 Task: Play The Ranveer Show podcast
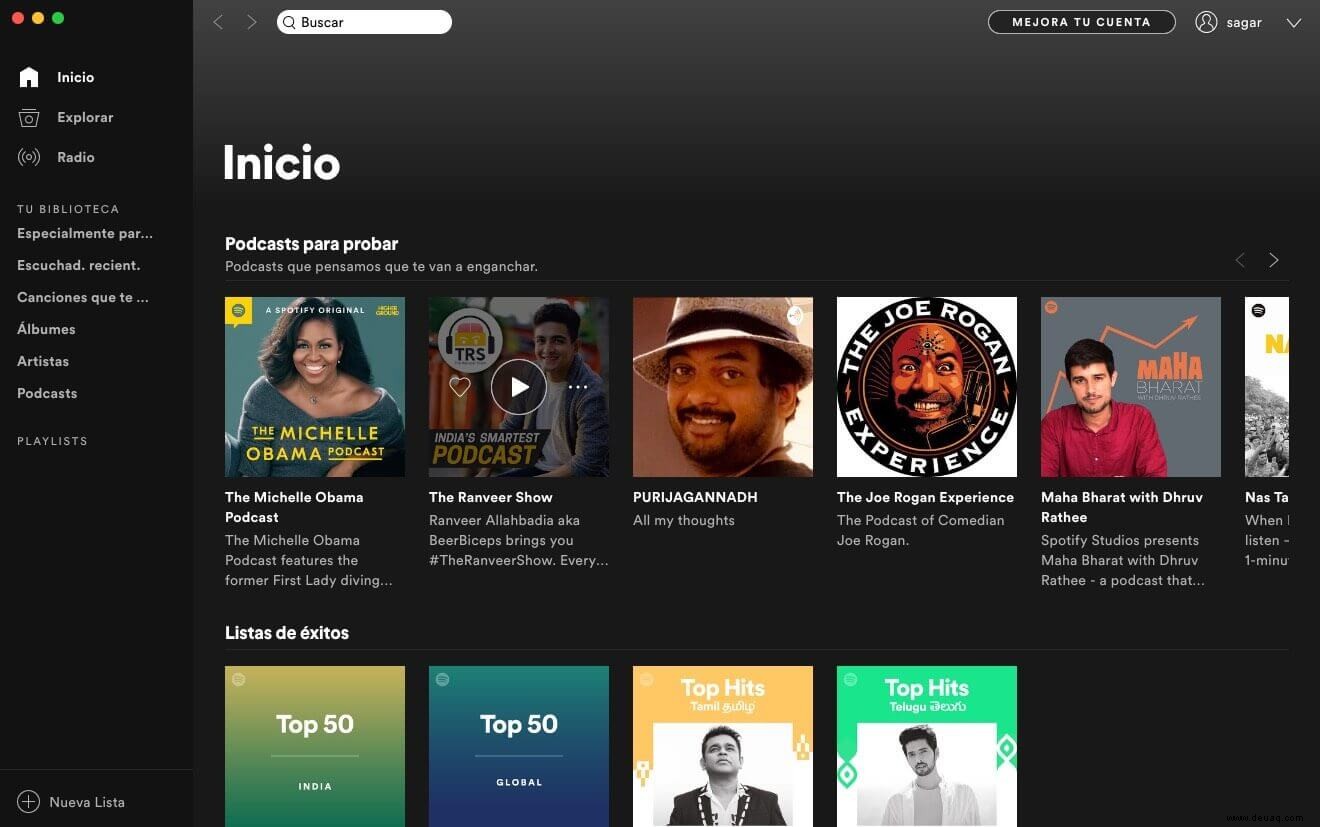[519, 387]
